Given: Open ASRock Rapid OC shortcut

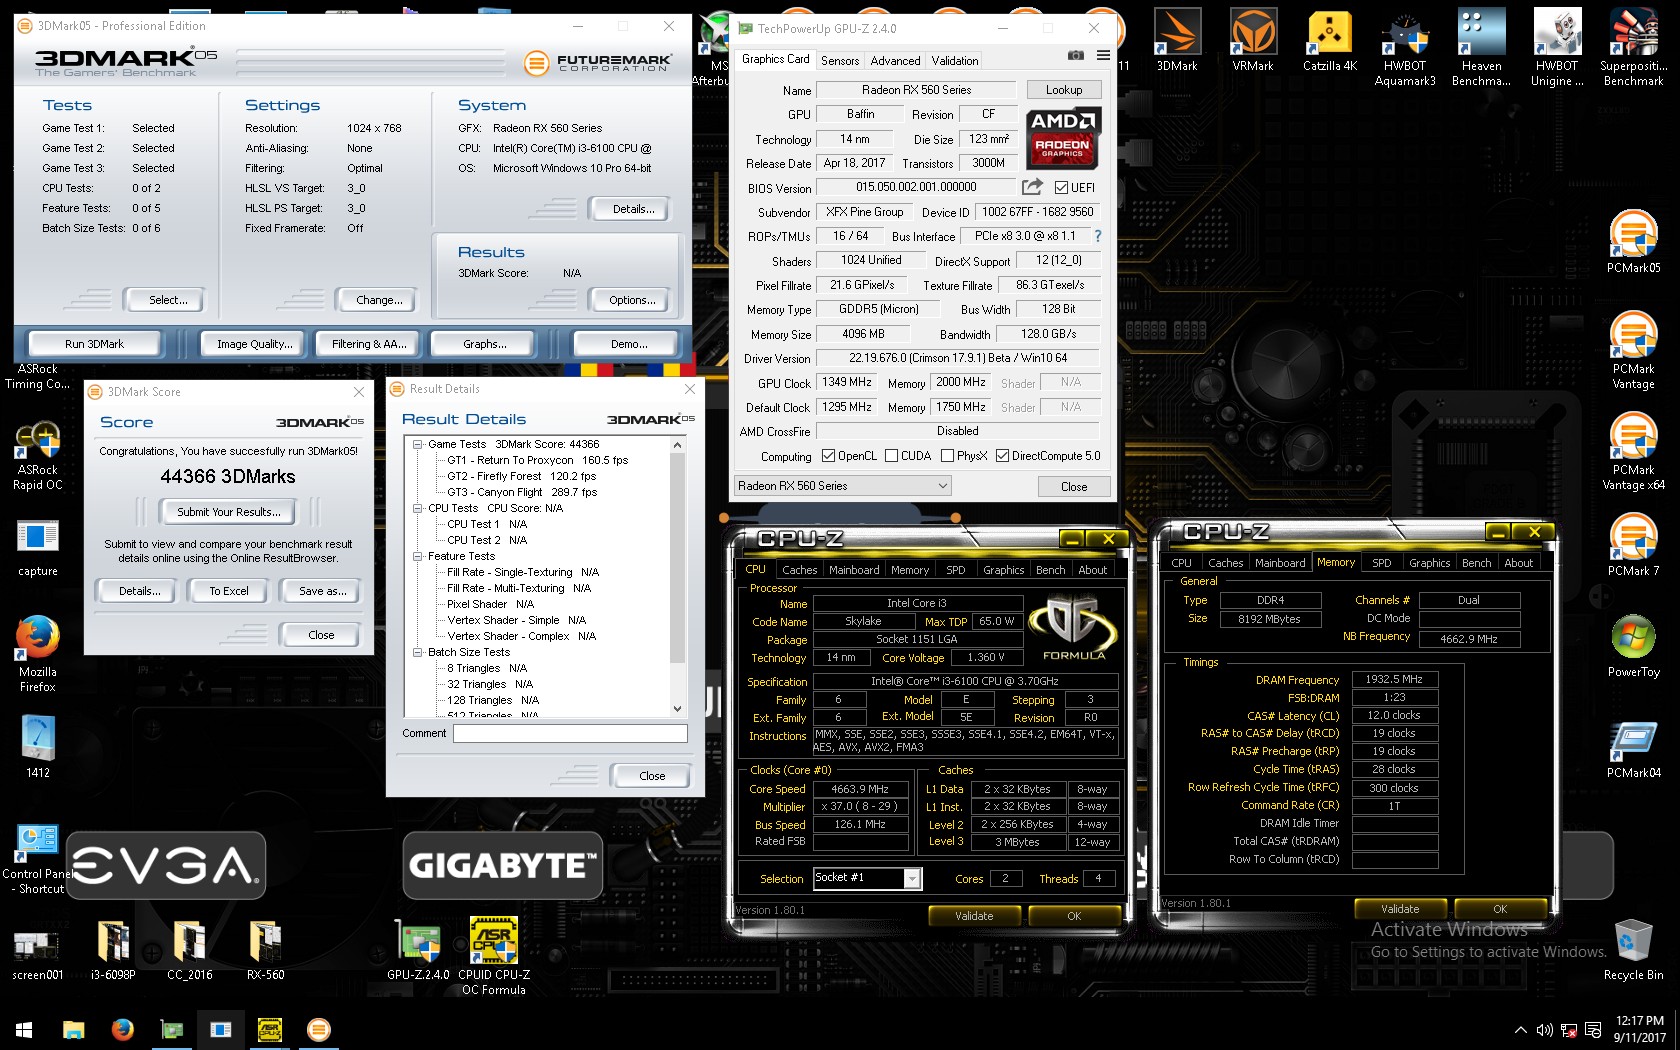Looking at the screenshot, I should (x=37, y=456).
